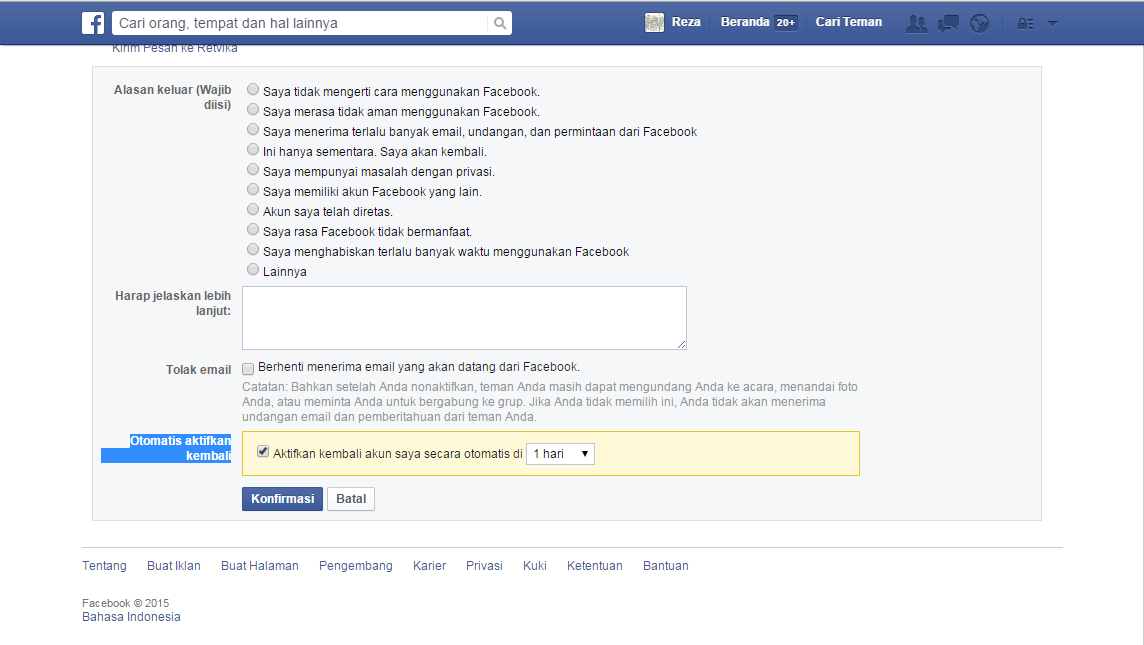Image resolution: width=1144 pixels, height=645 pixels.
Task: Open Pengembang footer link
Action: 355,565
